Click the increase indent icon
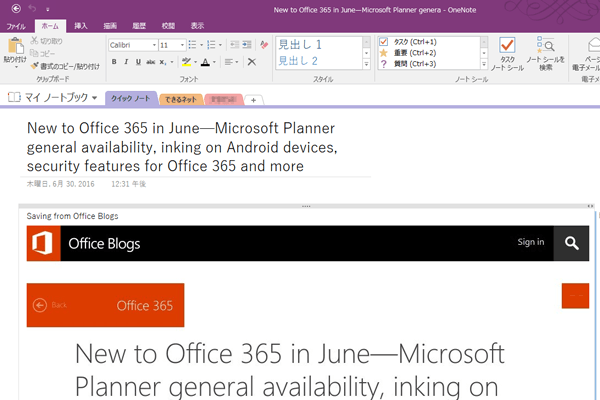This screenshot has height=400, width=600. (x=247, y=45)
